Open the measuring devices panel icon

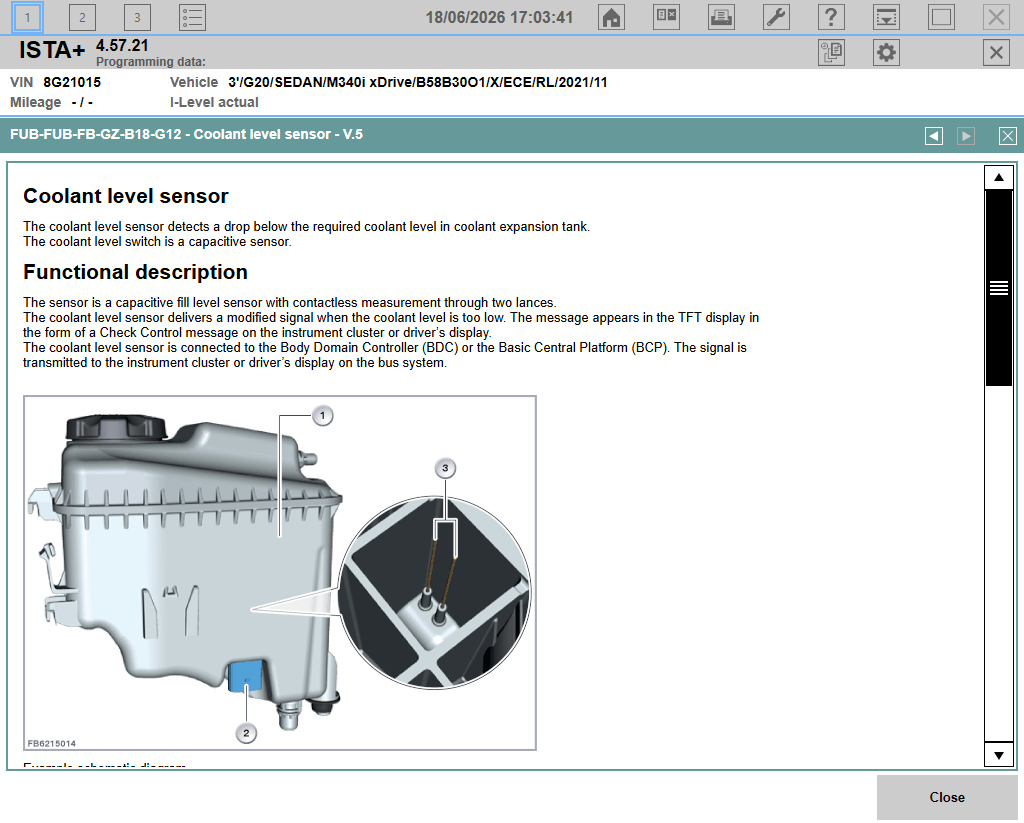(x=666, y=17)
